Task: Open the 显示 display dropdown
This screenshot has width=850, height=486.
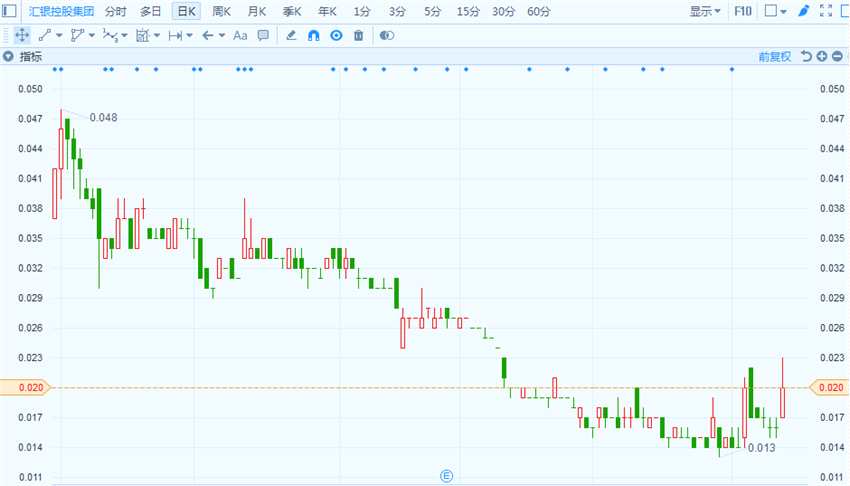Action: (705, 11)
